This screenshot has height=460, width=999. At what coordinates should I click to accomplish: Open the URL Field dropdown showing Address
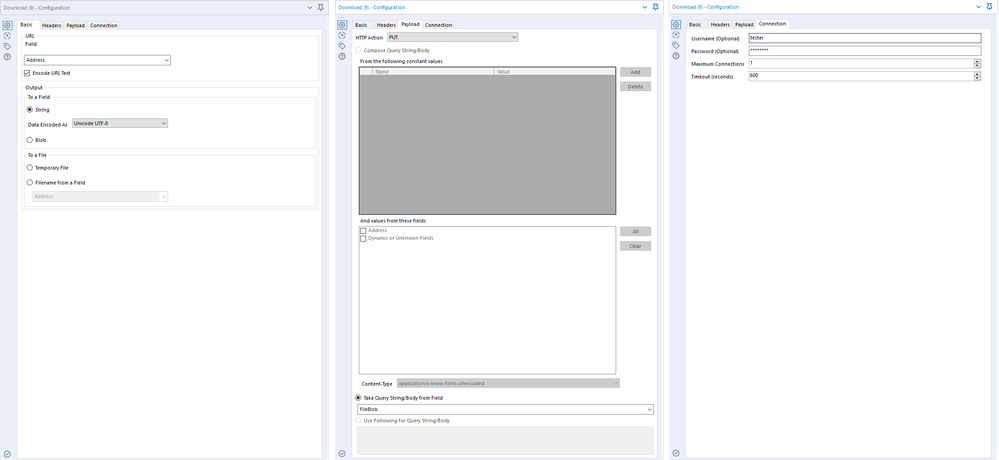click(x=97, y=60)
